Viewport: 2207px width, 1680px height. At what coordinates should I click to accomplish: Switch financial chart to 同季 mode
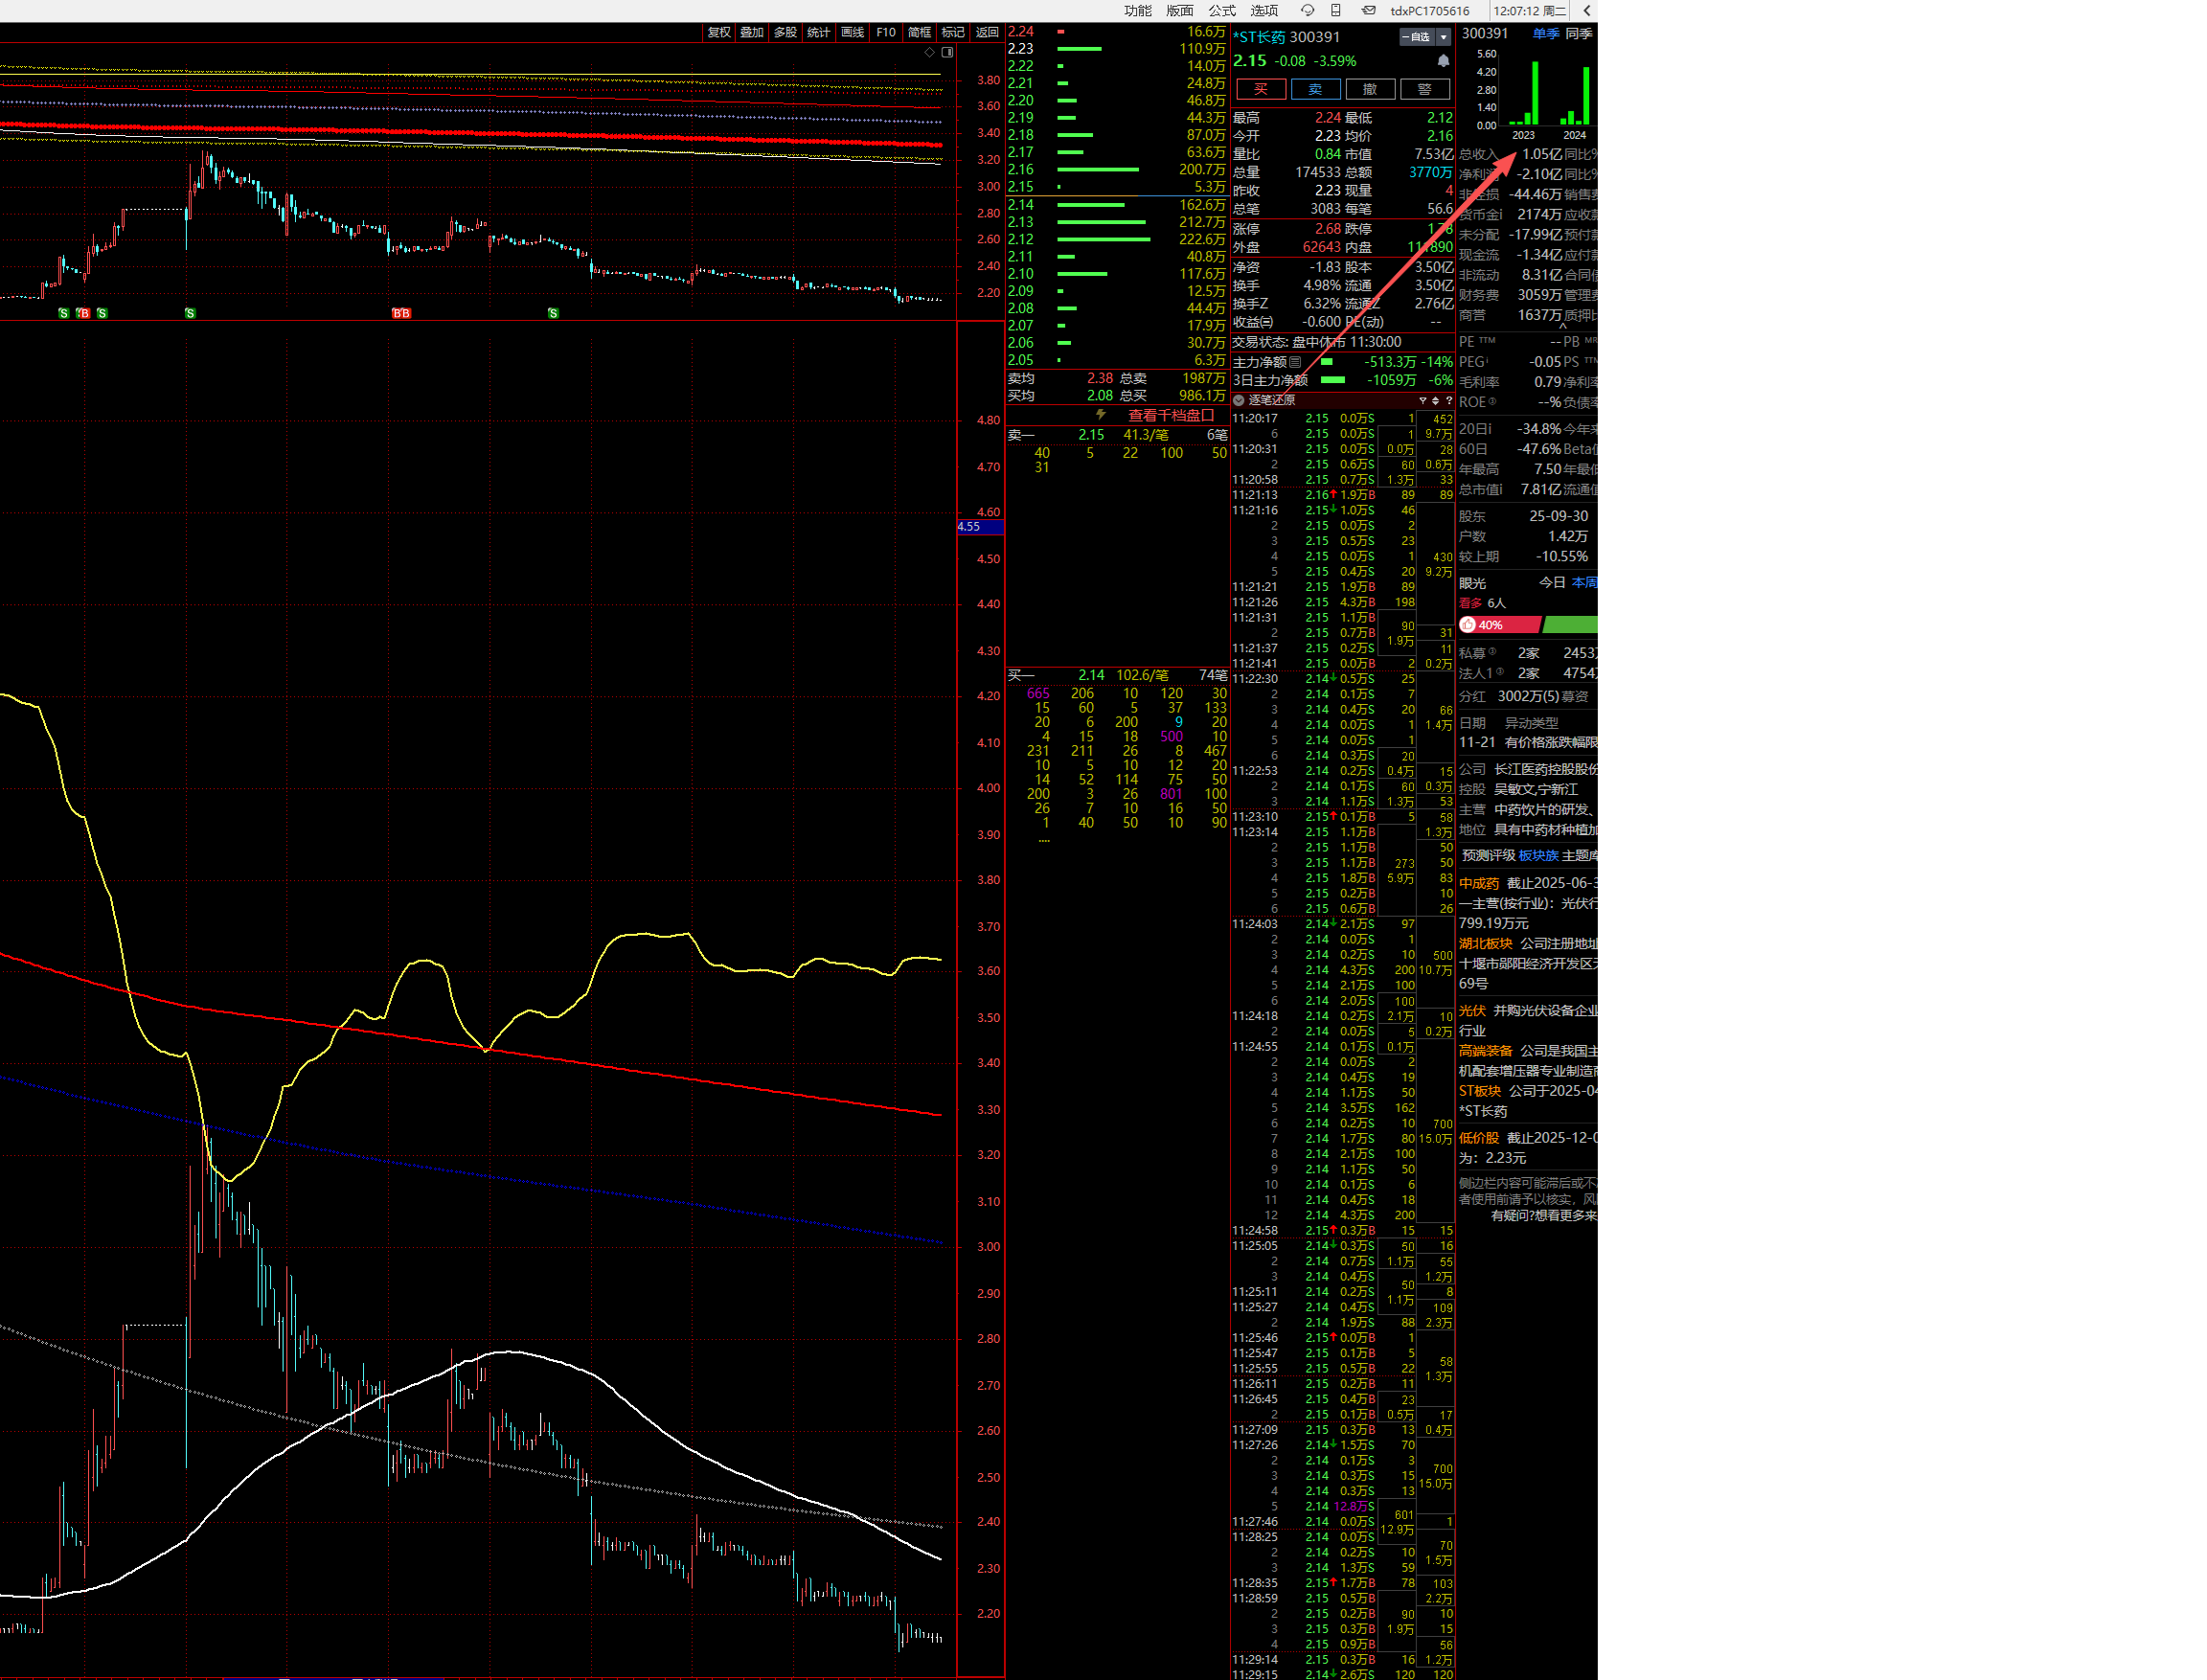[1578, 34]
